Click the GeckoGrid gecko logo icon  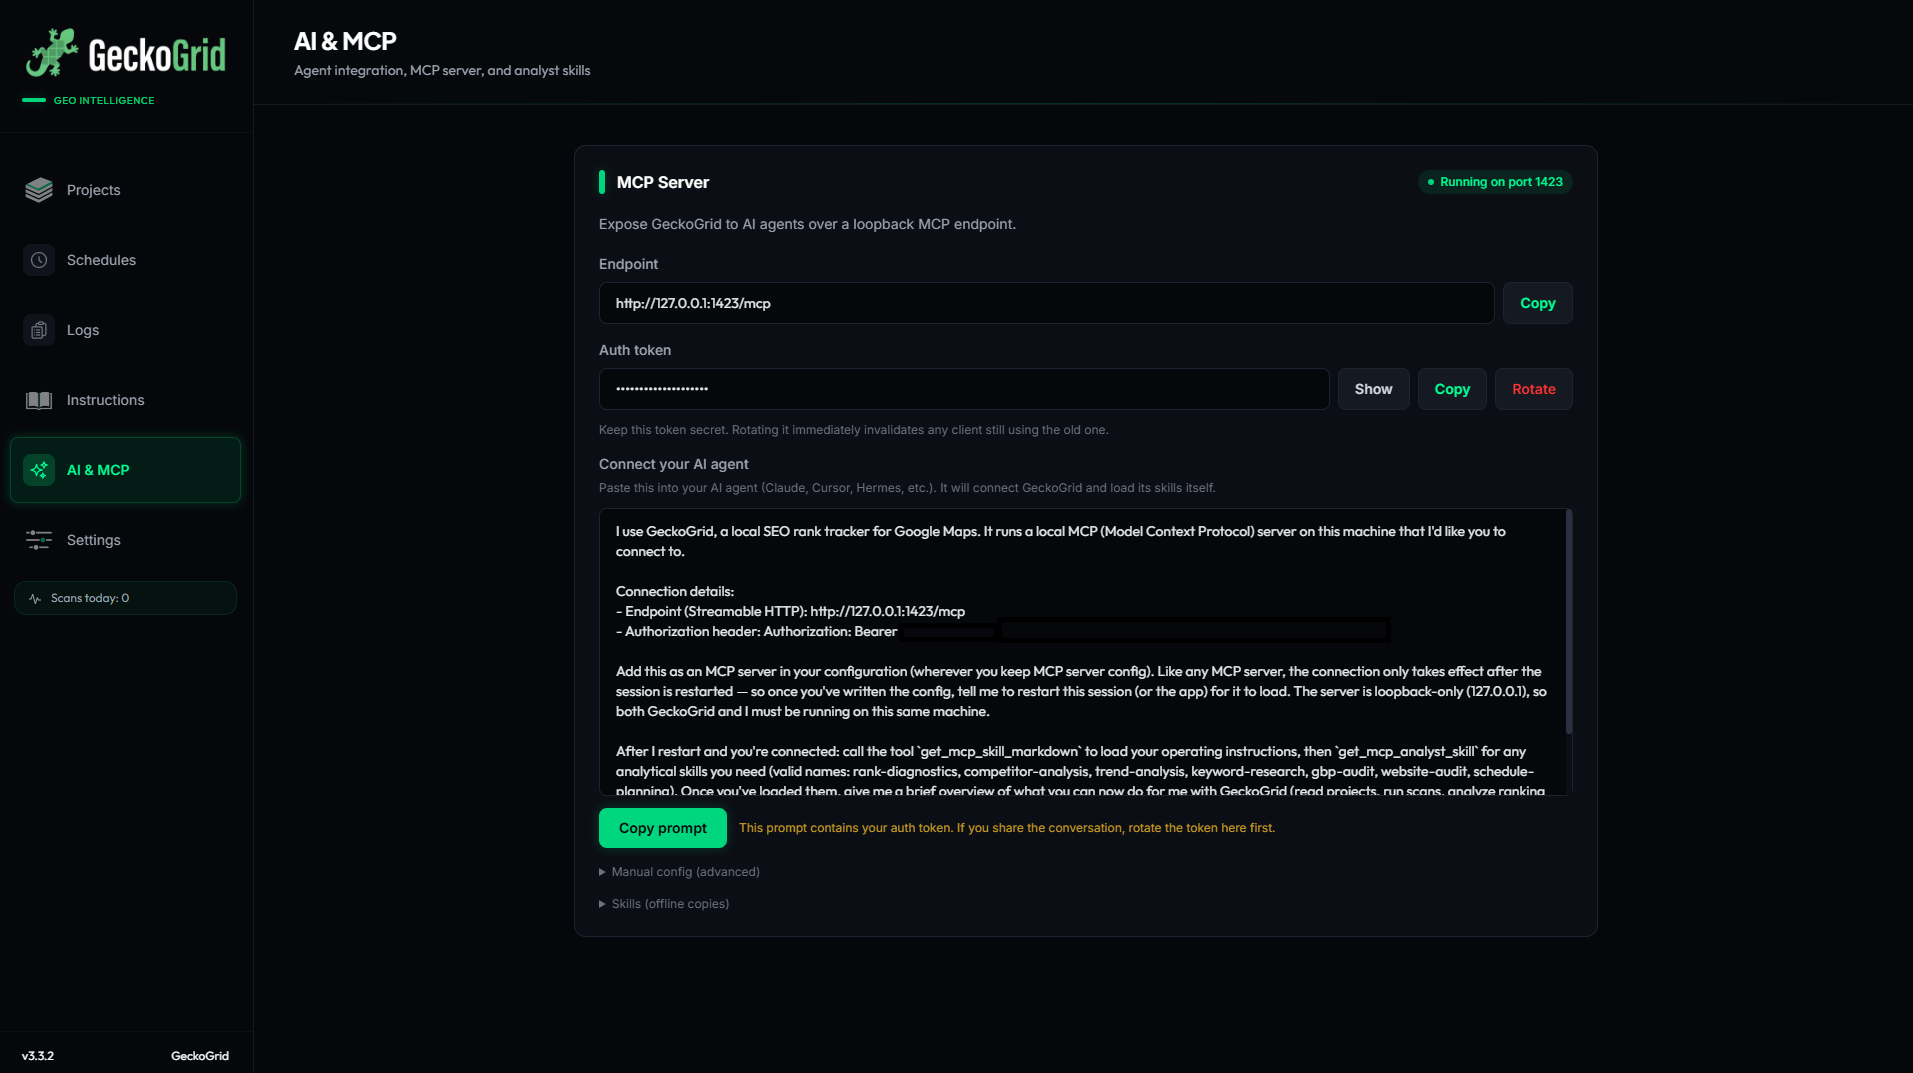[x=52, y=53]
